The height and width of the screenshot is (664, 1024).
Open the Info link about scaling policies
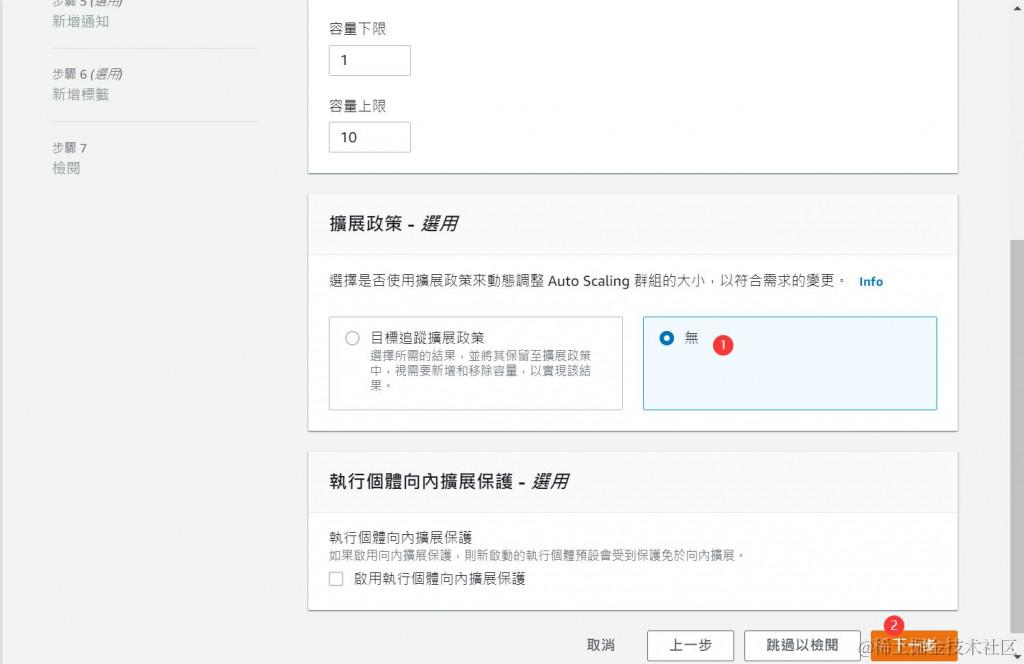tap(870, 282)
